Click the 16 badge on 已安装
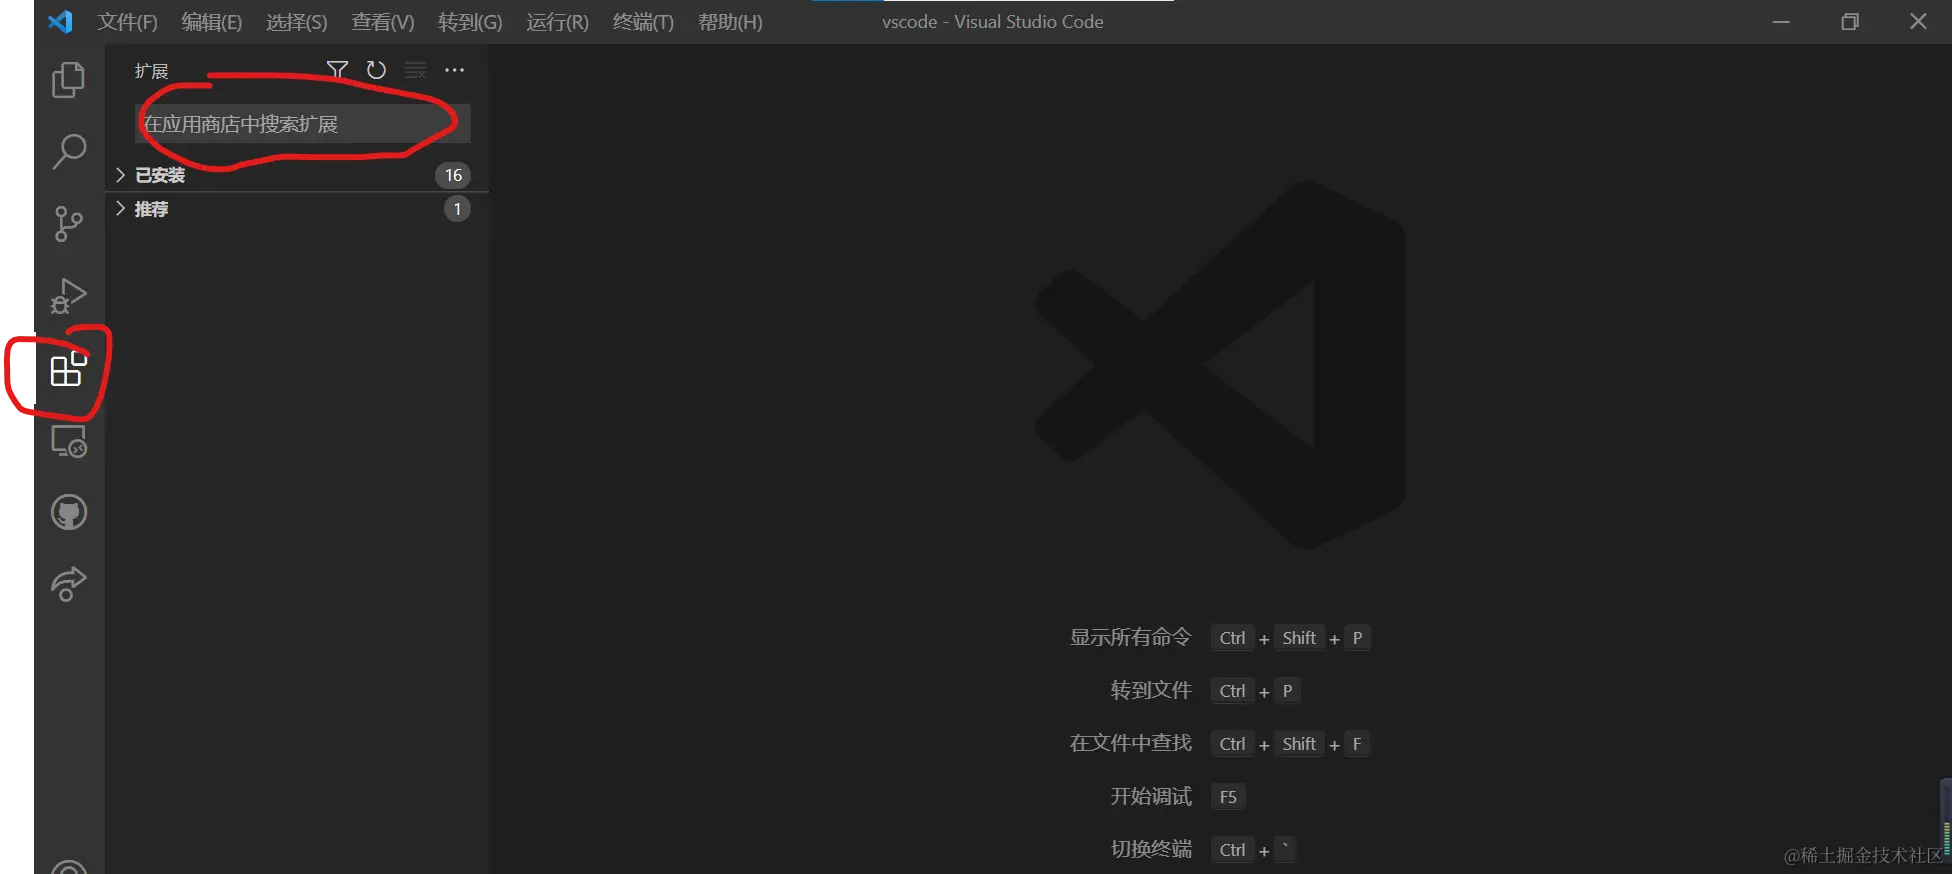The width and height of the screenshot is (1952, 874). [x=453, y=175]
